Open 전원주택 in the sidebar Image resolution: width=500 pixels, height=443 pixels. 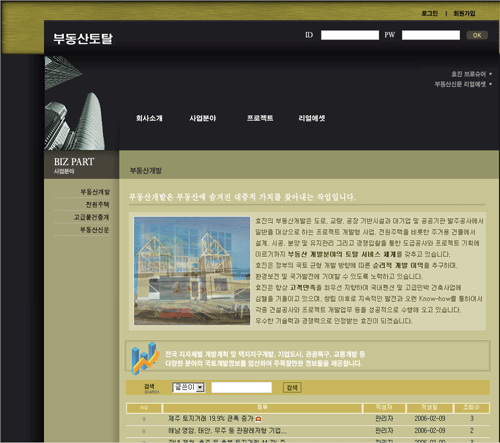(x=97, y=205)
